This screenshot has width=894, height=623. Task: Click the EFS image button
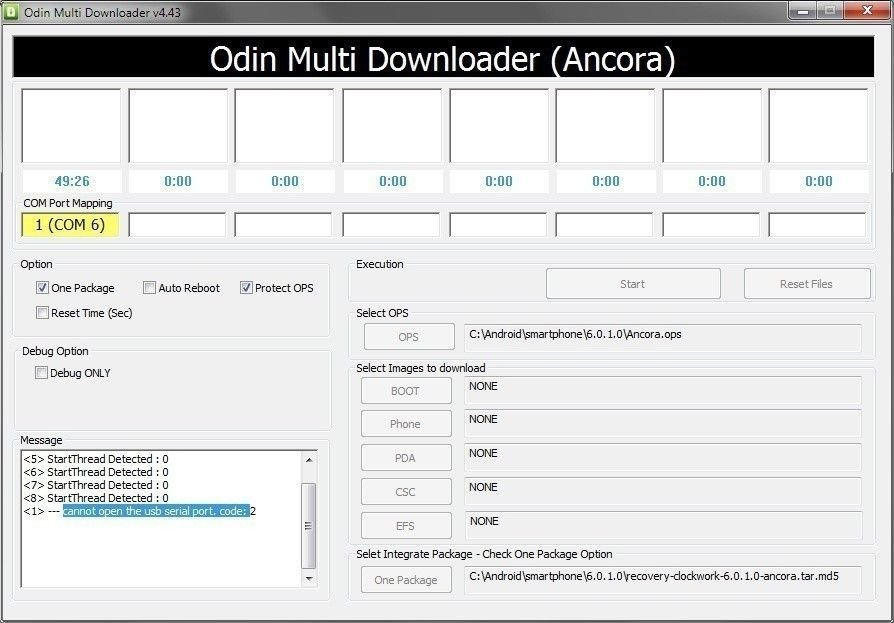(x=406, y=526)
